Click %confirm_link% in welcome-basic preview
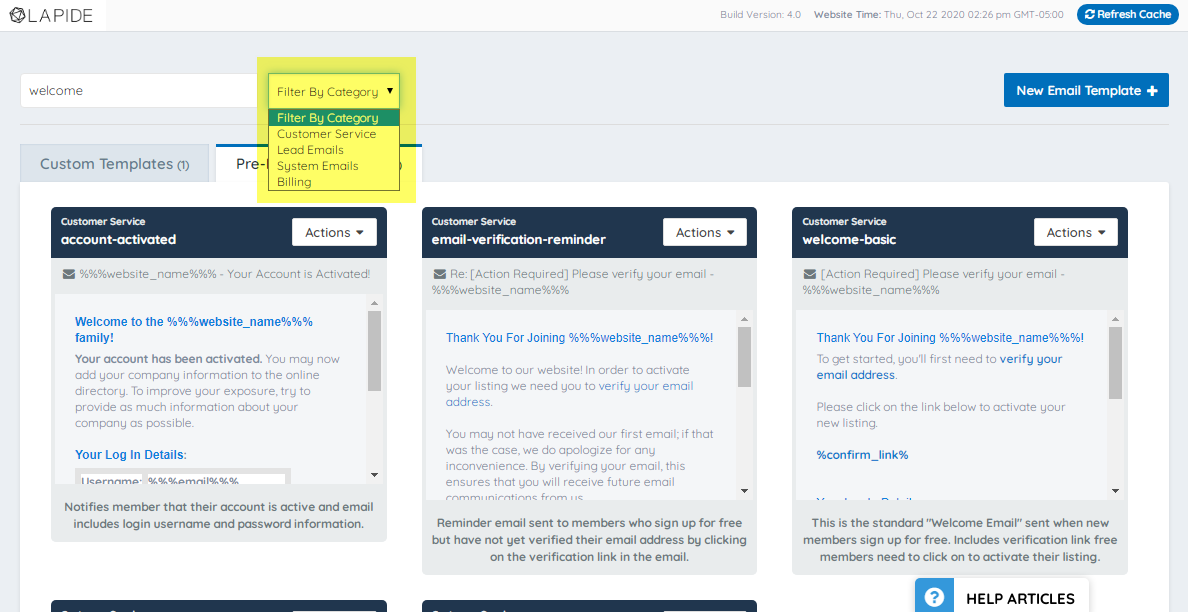The width and height of the screenshot is (1188, 612). [862, 454]
